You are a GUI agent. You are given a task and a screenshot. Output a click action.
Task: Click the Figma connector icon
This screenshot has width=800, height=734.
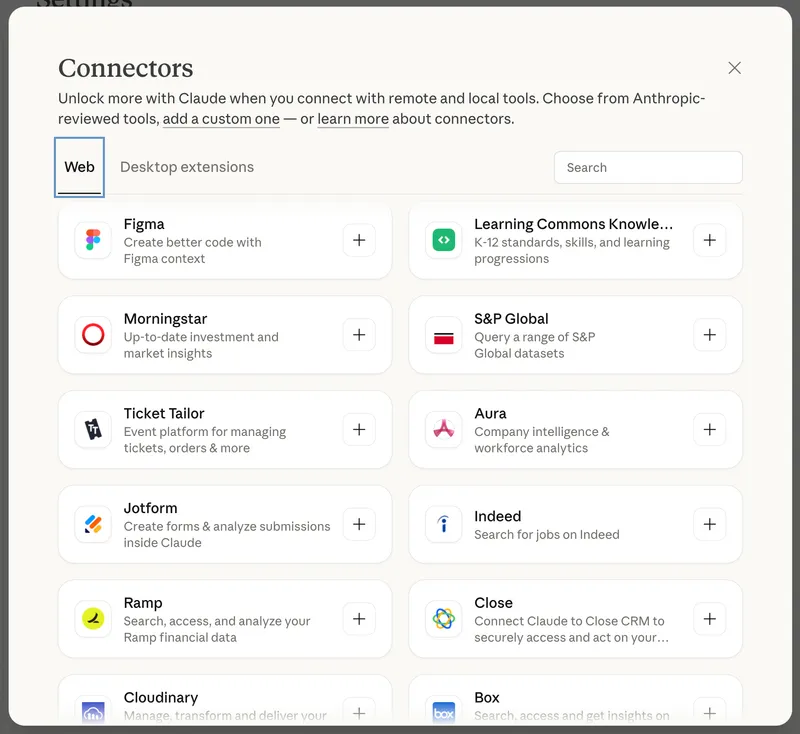pyautogui.click(x=92, y=240)
